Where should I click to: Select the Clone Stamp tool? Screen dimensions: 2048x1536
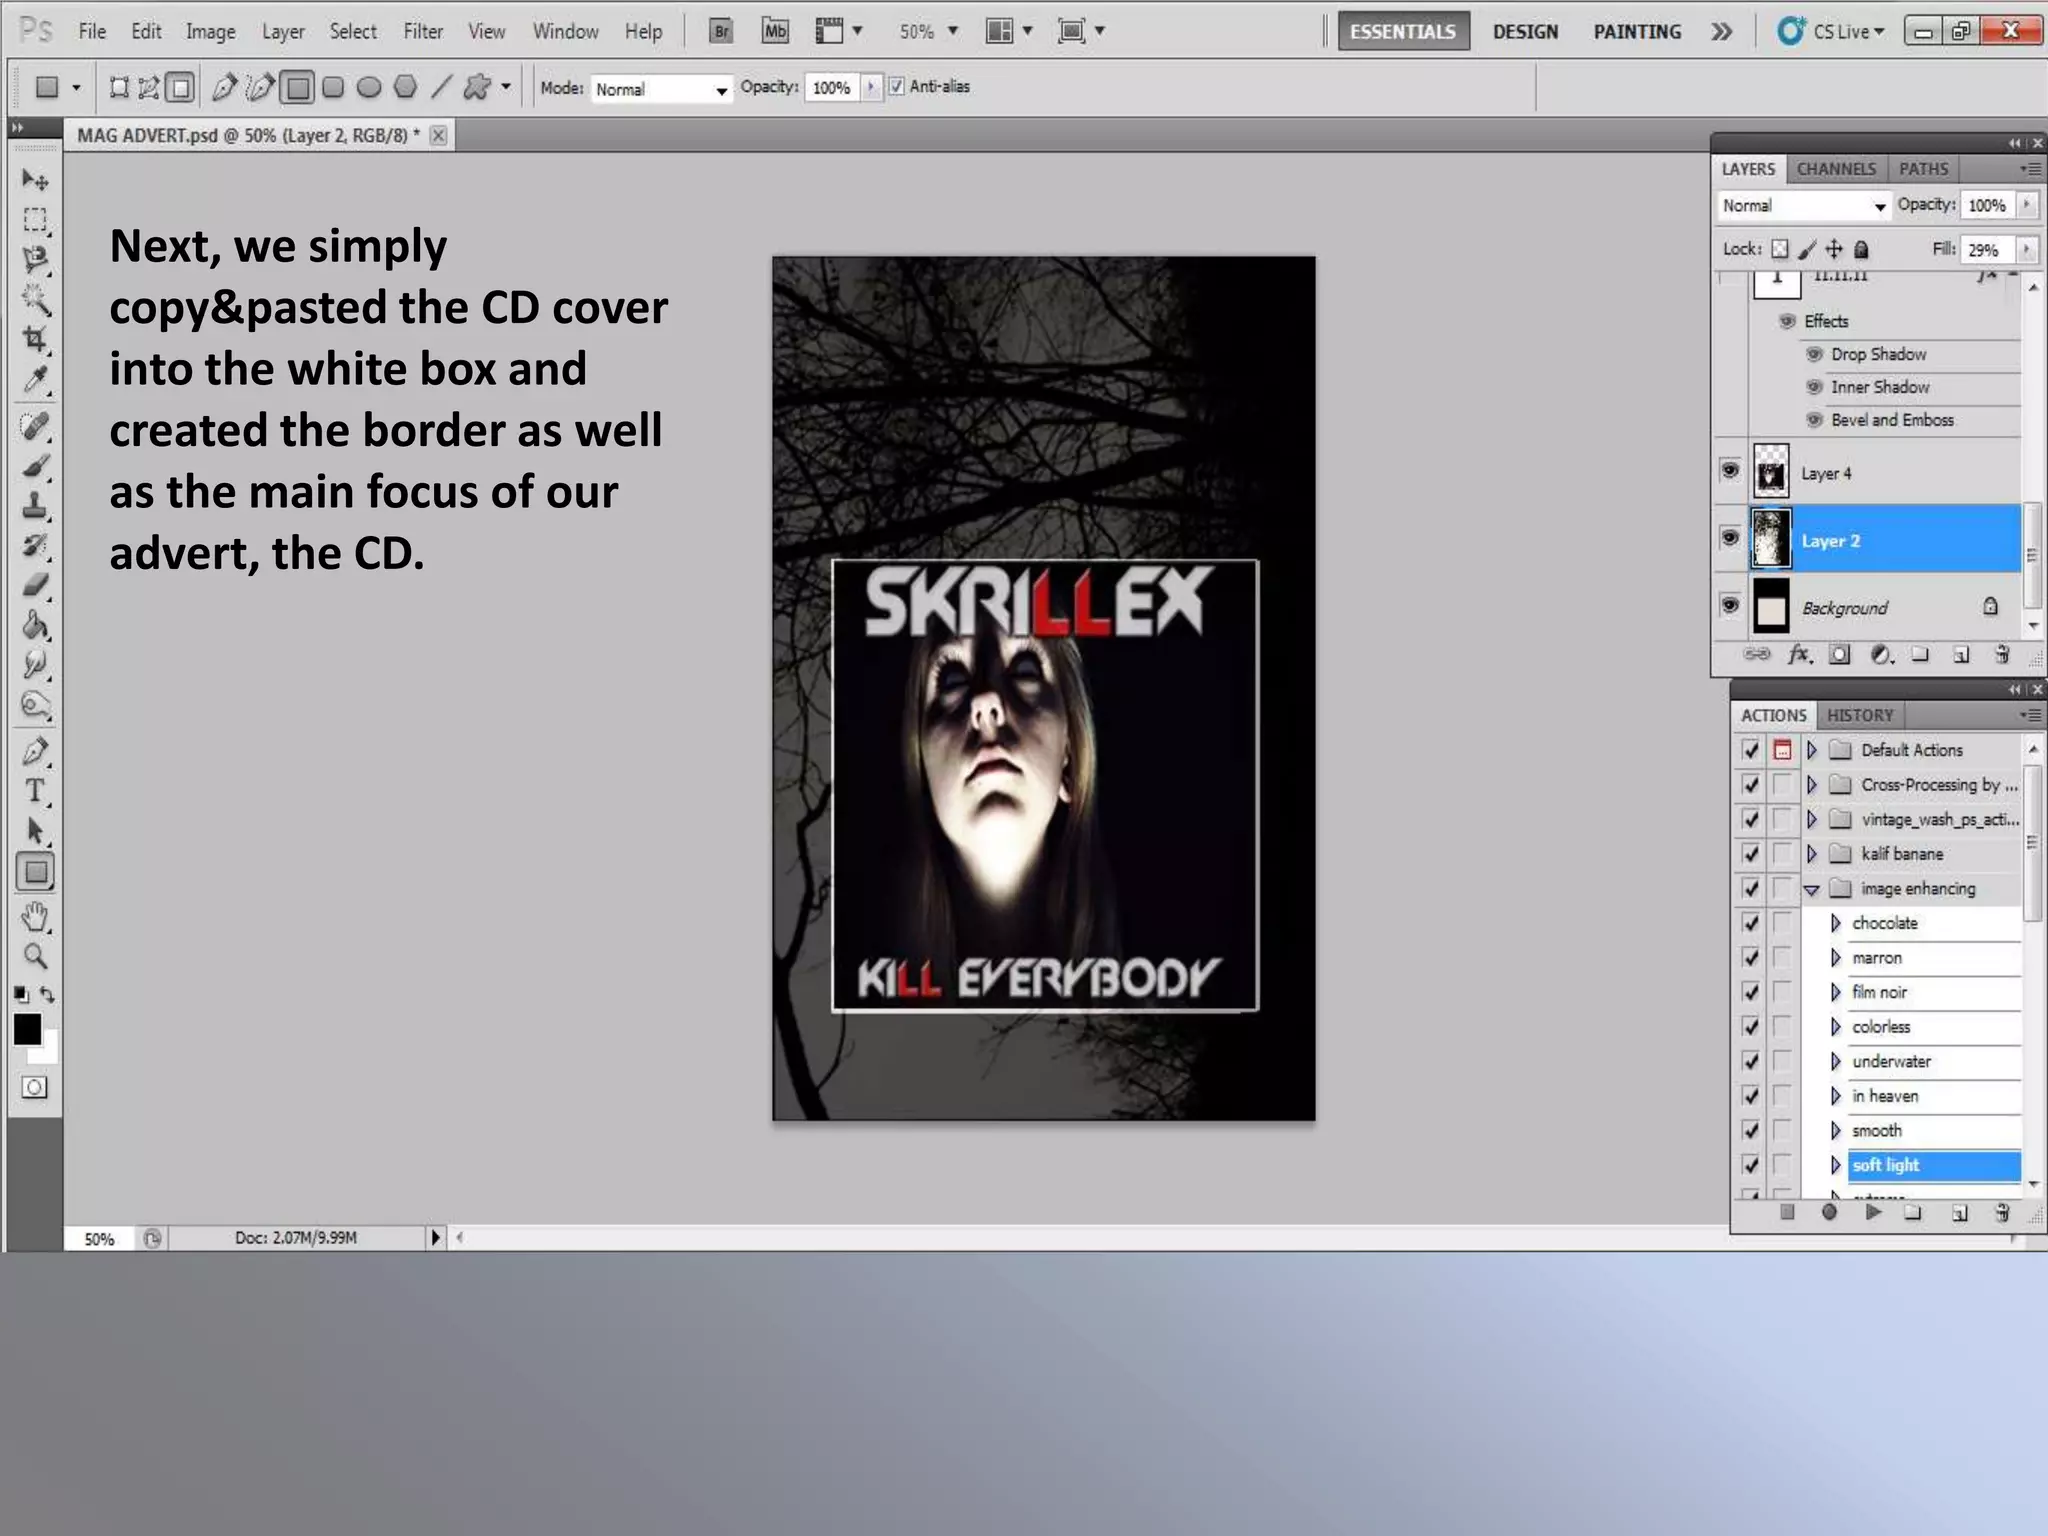tap(35, 506)
